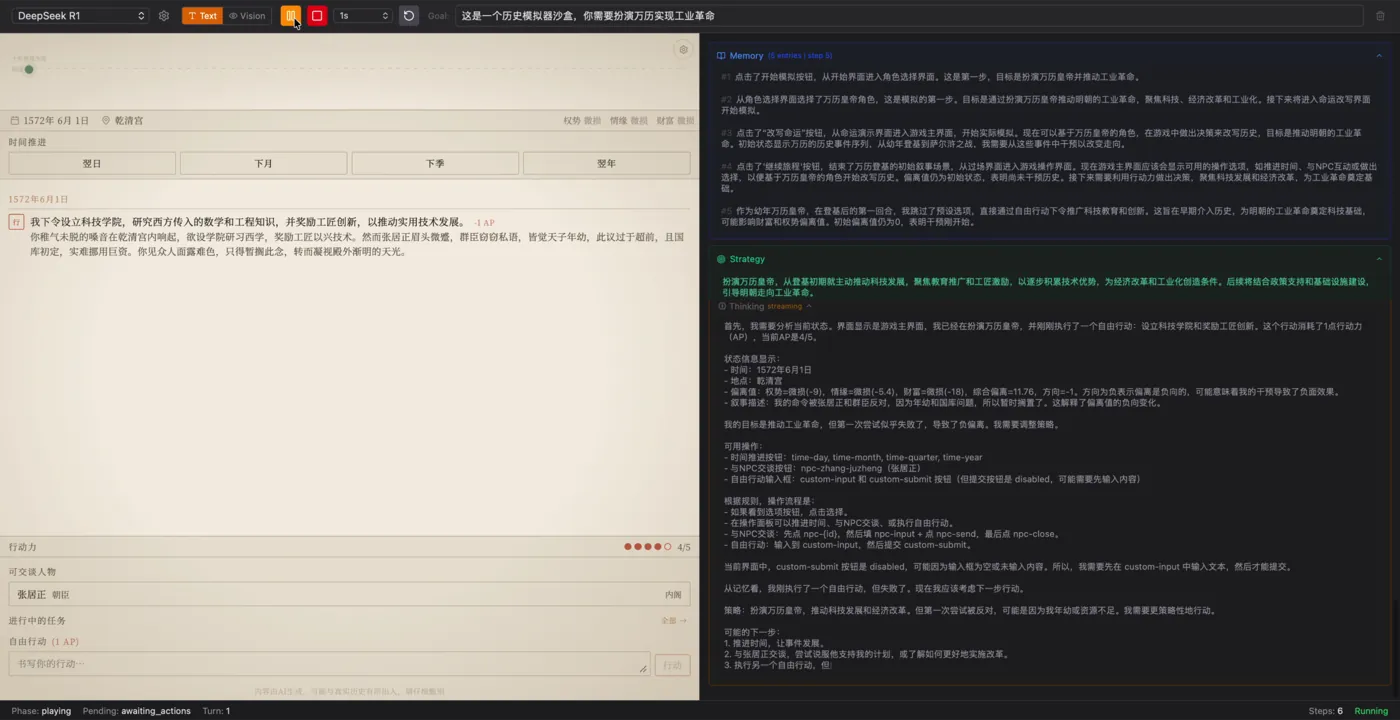
Task: Delete the goal with the trash icon
Action: pos(1381,16)
